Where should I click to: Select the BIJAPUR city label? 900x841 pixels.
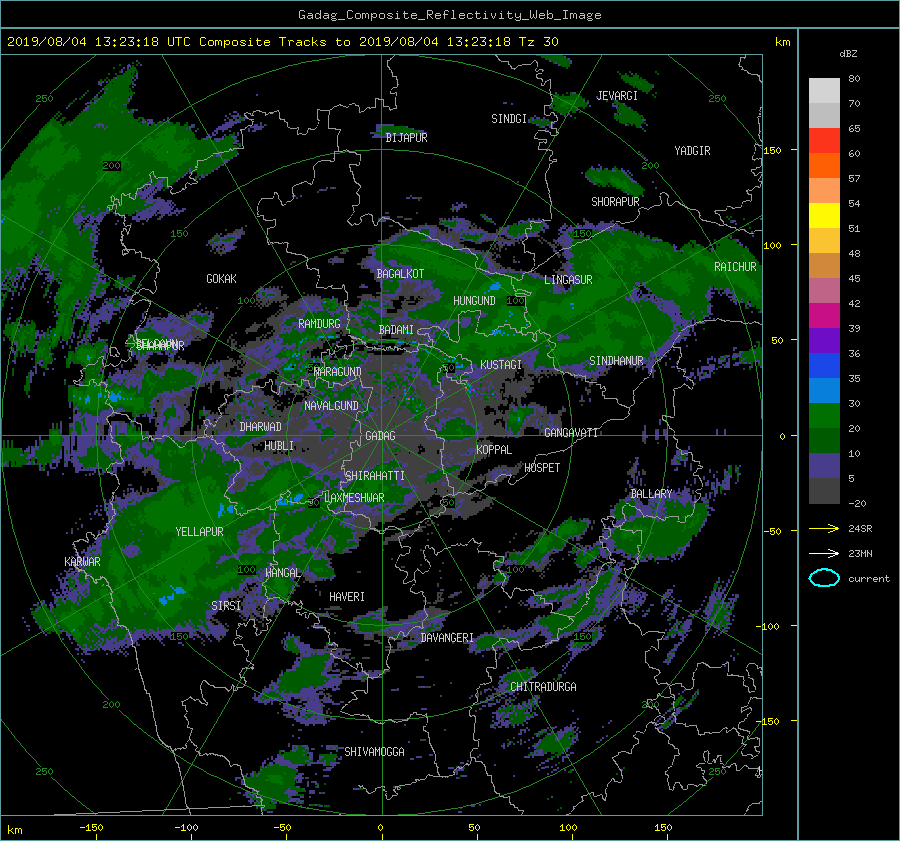pos(406,138)
